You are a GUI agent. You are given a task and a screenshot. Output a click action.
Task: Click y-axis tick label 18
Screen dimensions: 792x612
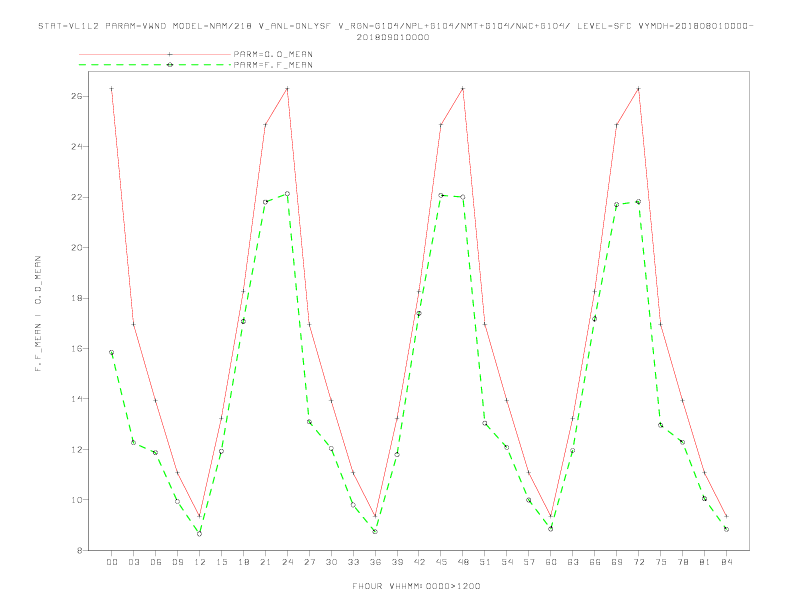(77, 298)
